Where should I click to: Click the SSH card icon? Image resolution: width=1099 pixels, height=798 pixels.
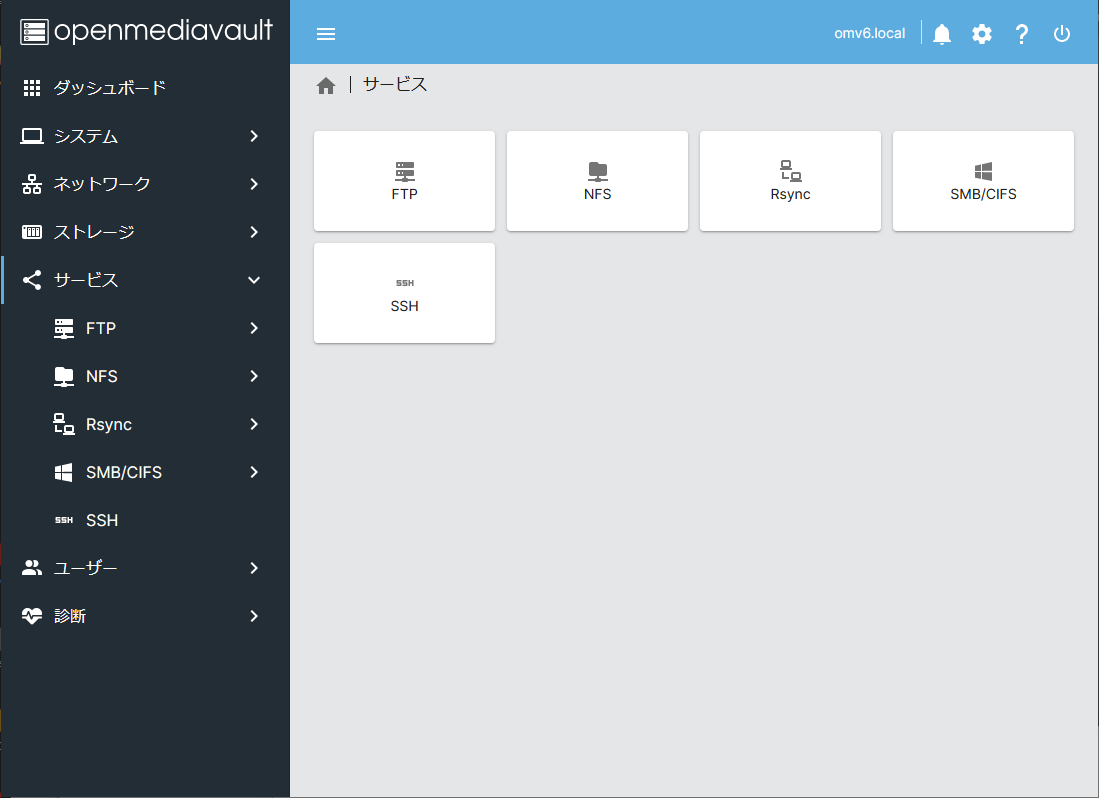(x=404, y=283)
